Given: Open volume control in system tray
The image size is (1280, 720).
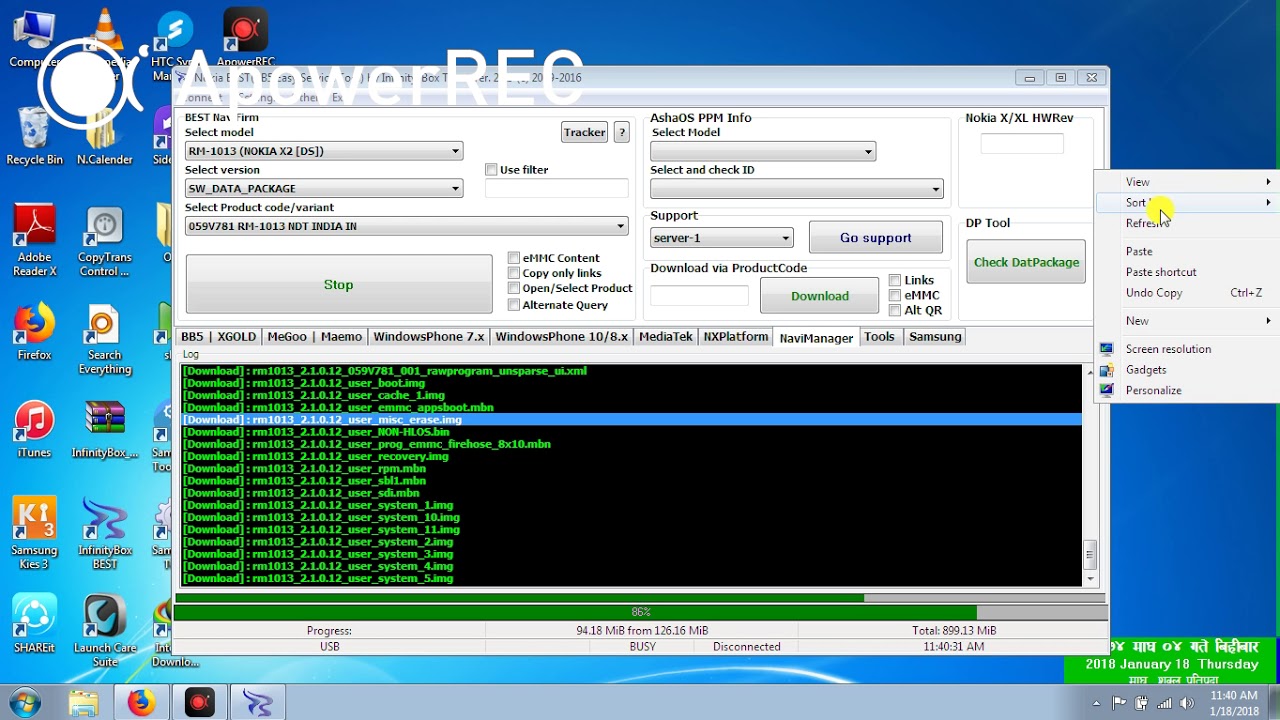Looking at the screenshot, I should pos(1187,703).
